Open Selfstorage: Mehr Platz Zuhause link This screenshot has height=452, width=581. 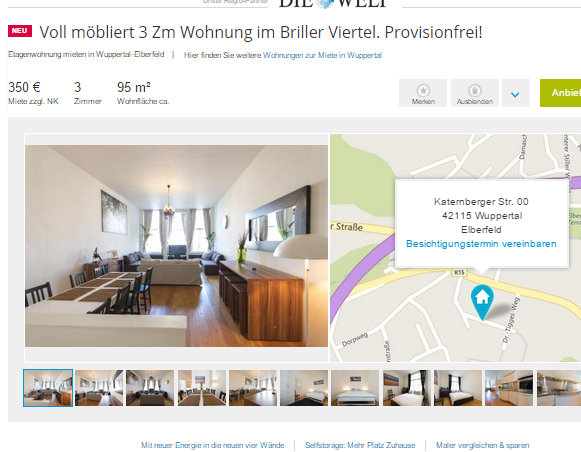coord(360,445)
